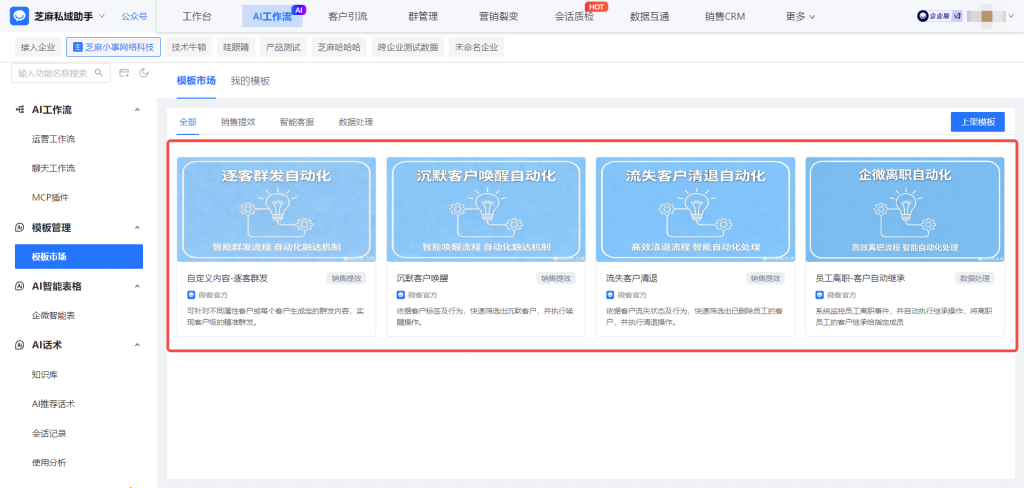
Task: Open 会话记录 in the sidebar
Action: [49, 433]
